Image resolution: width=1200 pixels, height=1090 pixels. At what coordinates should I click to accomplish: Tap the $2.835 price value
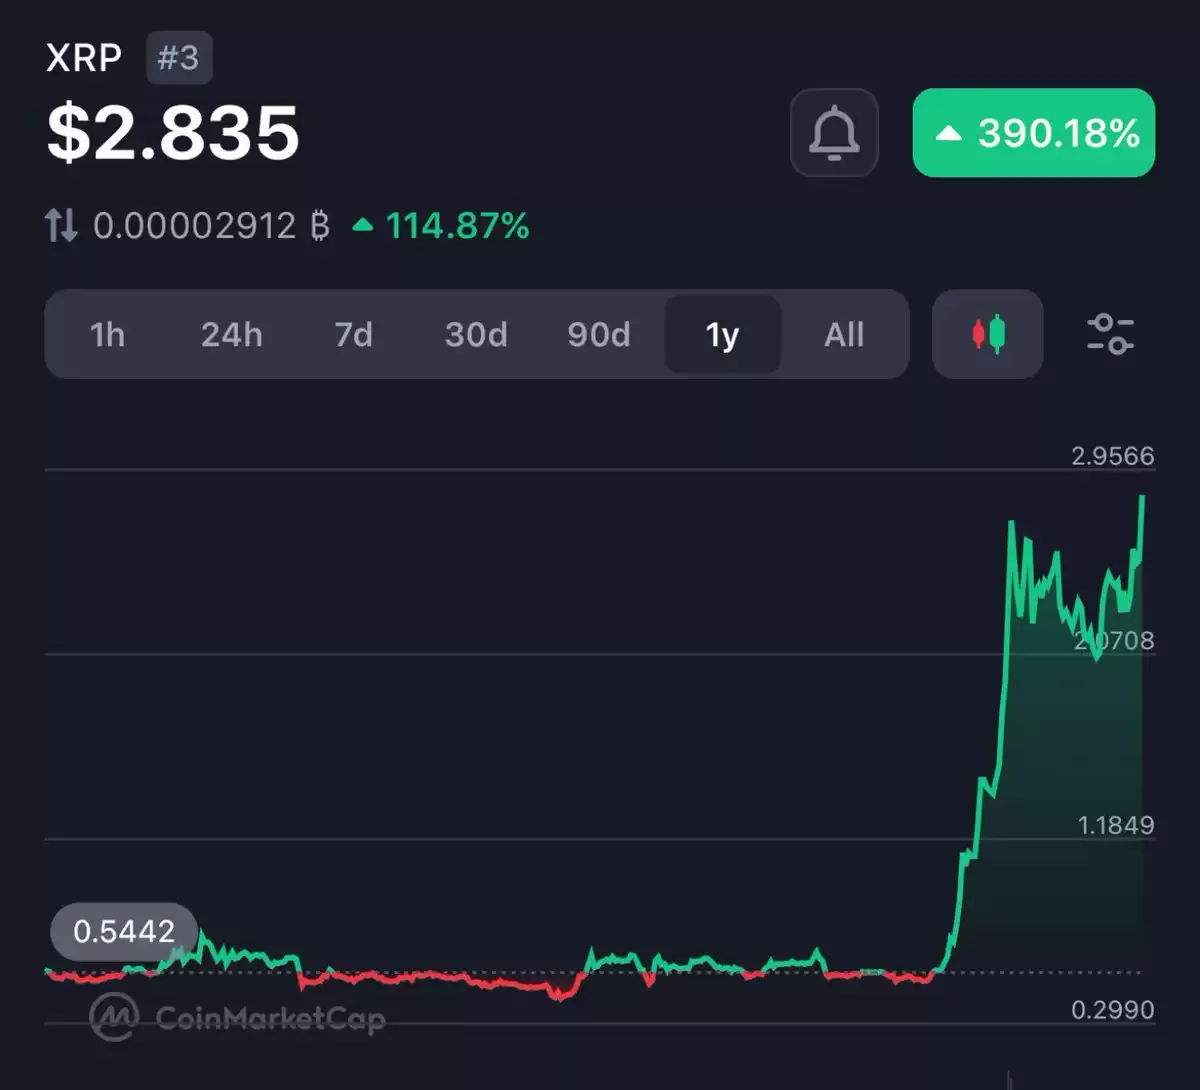[x=173, y=133]
